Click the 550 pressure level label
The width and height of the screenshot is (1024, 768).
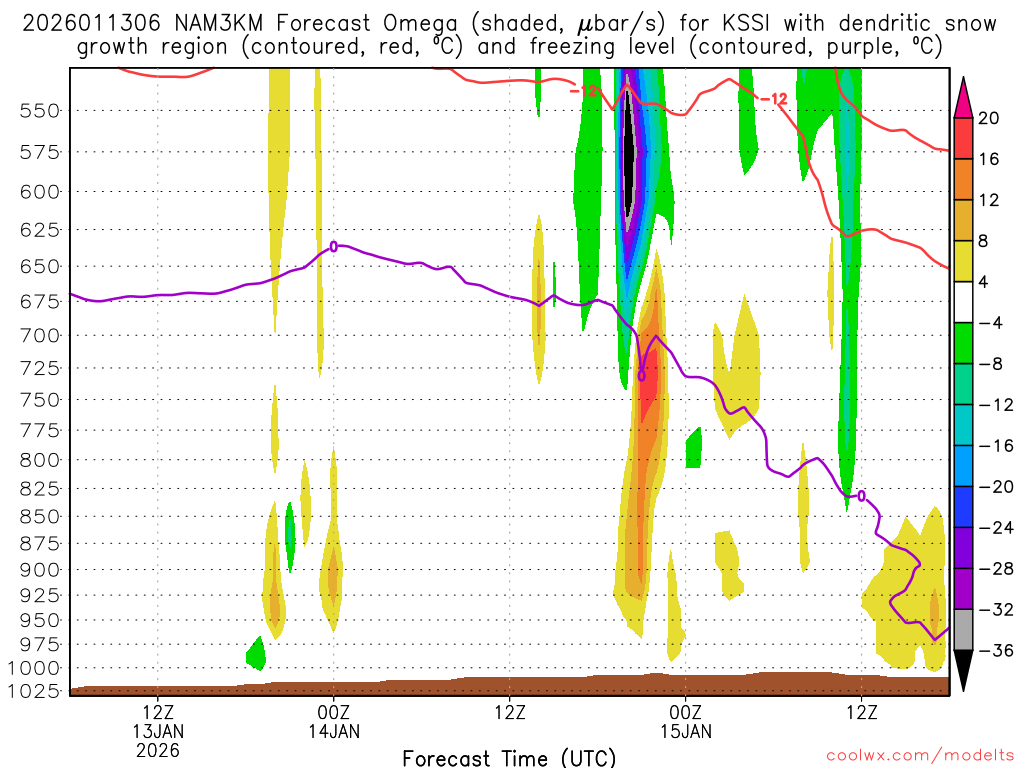pos(39,110)
